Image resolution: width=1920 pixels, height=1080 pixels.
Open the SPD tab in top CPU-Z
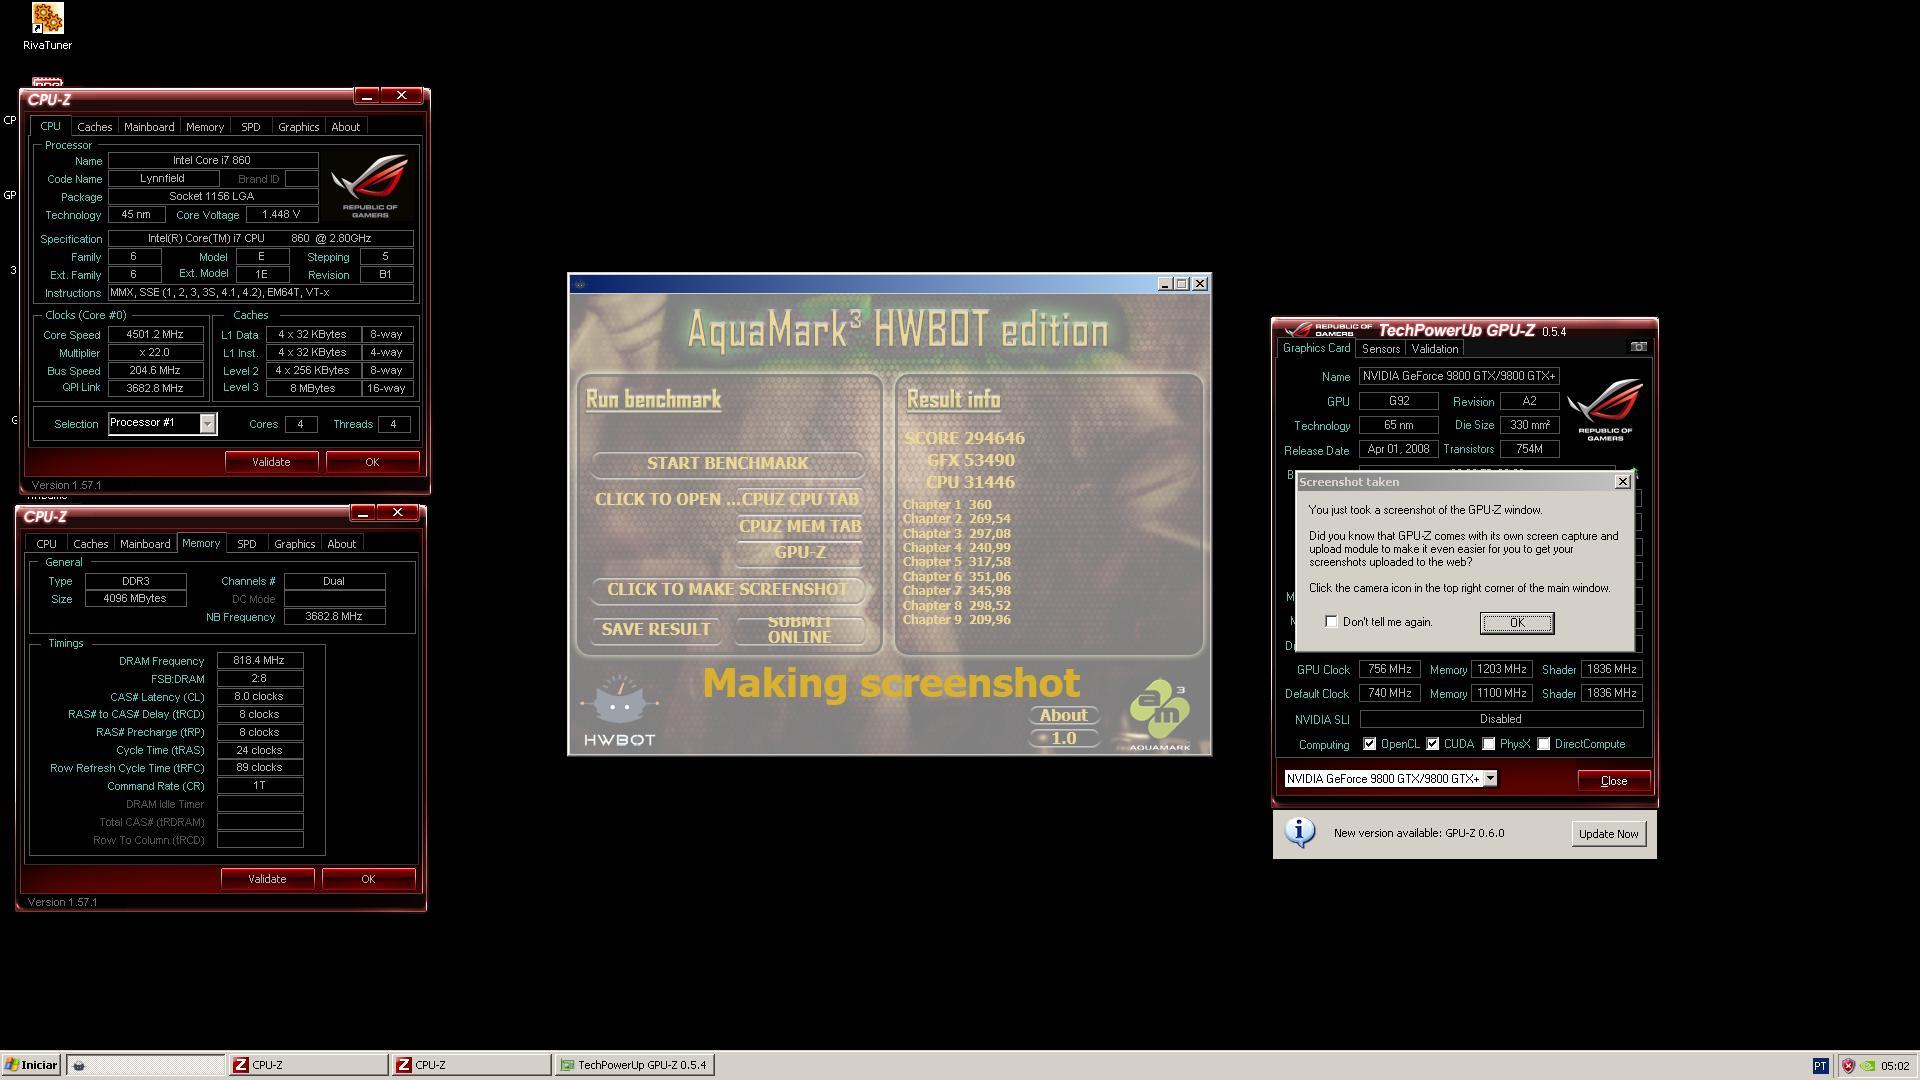pos(251,127)
